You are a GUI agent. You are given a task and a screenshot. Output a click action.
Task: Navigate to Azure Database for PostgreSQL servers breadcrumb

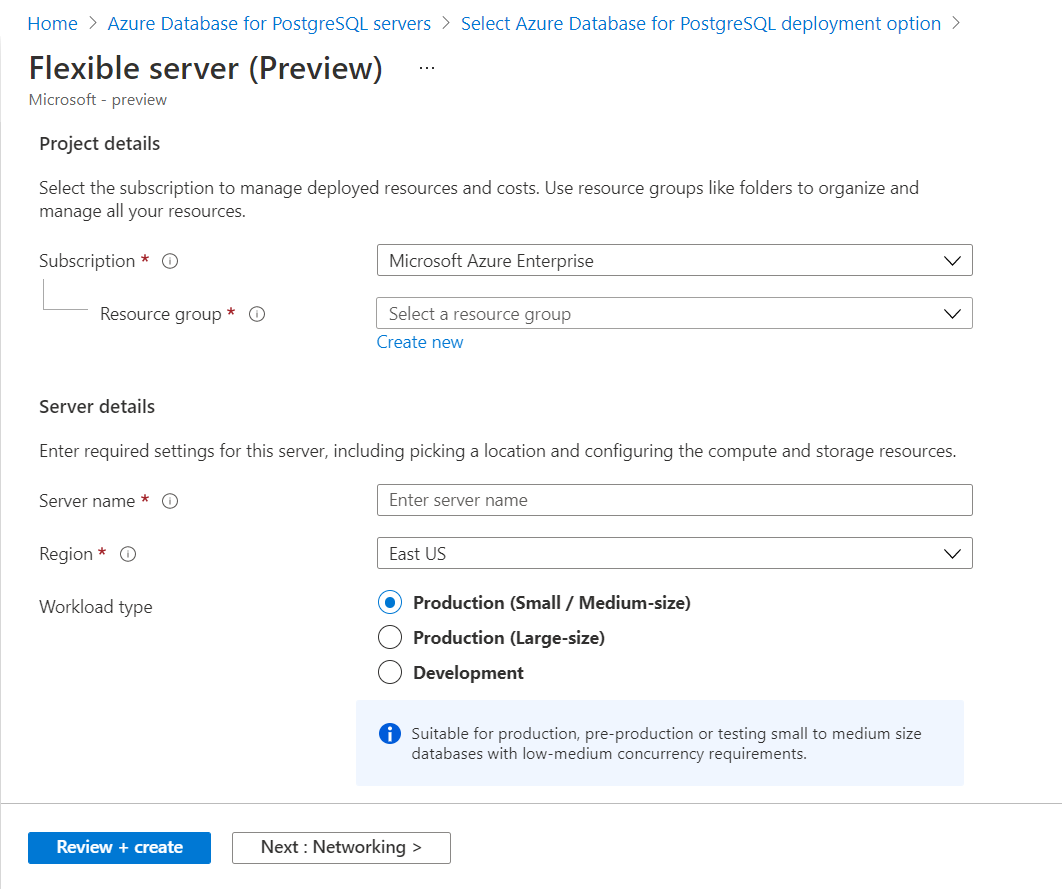269,23
